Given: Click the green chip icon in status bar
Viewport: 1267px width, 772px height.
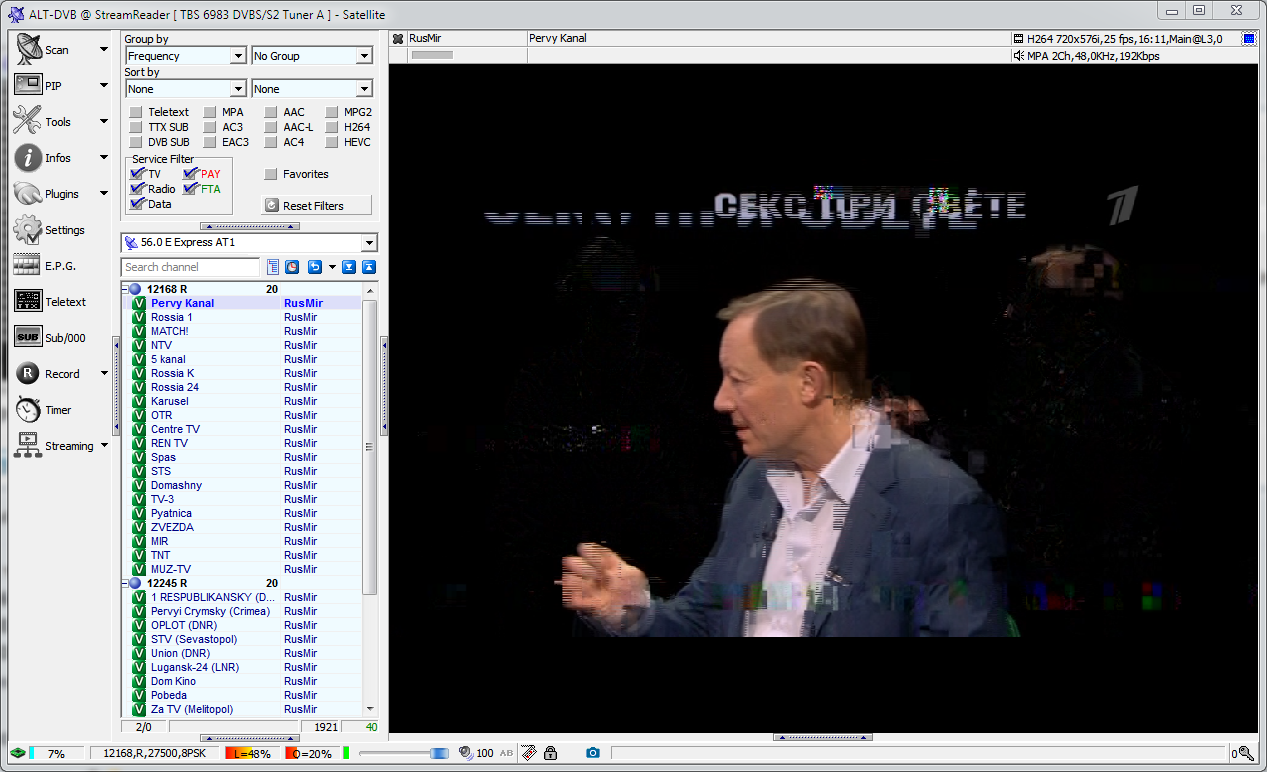Looking at the screenshot, I should (x=17, y=753).
